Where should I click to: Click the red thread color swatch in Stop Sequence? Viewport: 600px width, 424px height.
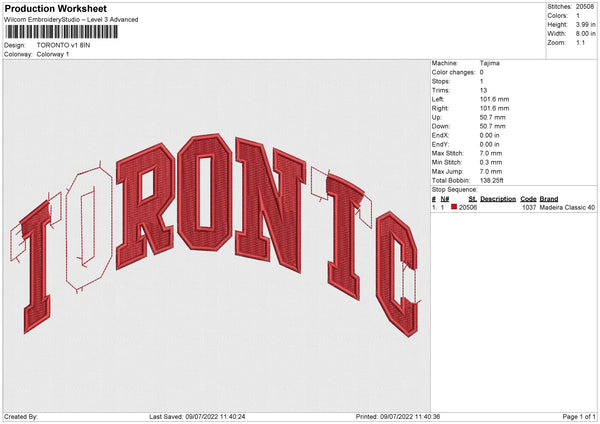click(454, 207)
